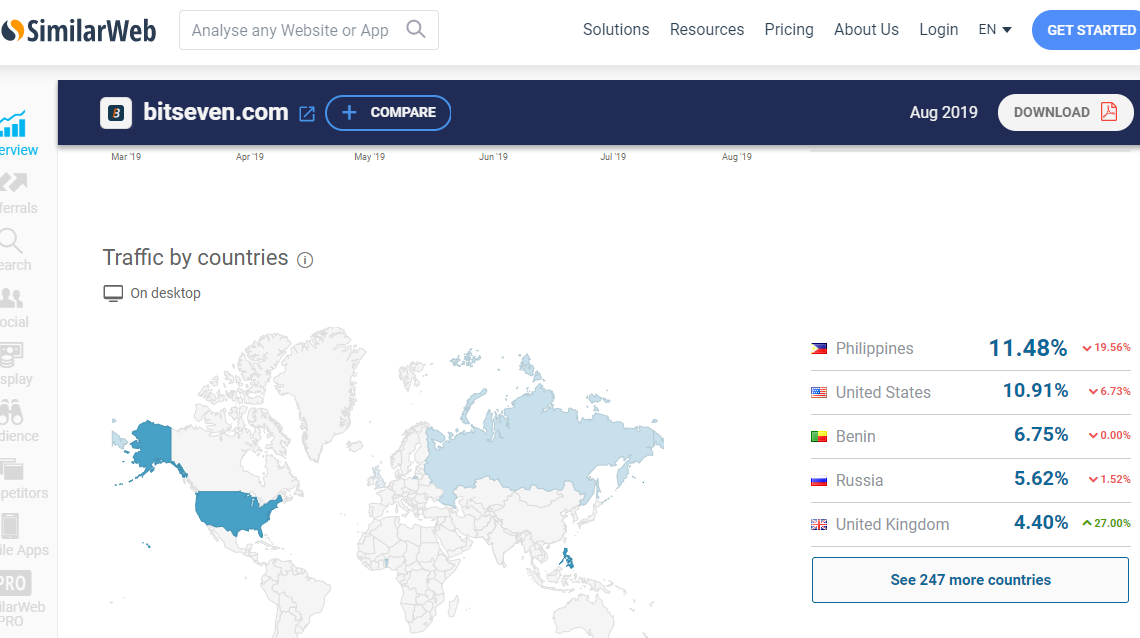Click the 6.75% traffic share value
Viewport: 1140px width, 638px height.
[x=1041, y=435]
